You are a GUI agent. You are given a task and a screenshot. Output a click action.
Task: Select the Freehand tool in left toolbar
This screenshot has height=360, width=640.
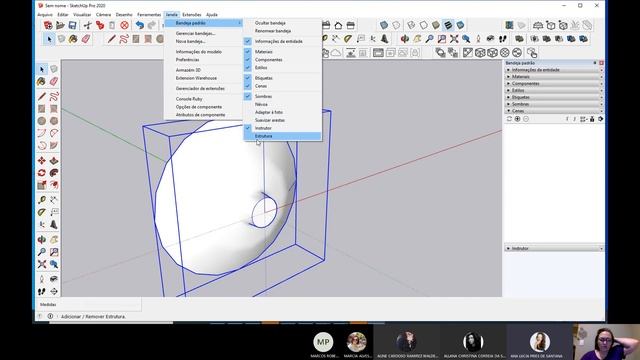click(x=54, y=96)
